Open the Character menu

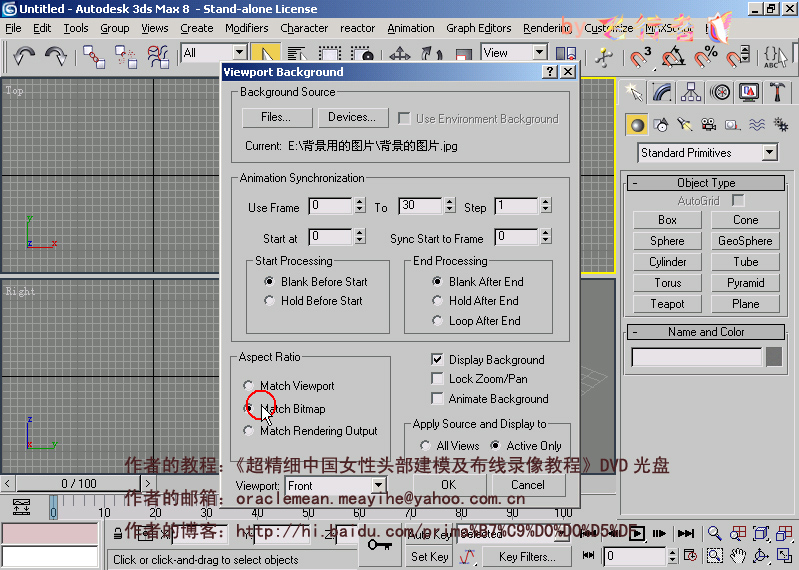(x=304, y=28)
